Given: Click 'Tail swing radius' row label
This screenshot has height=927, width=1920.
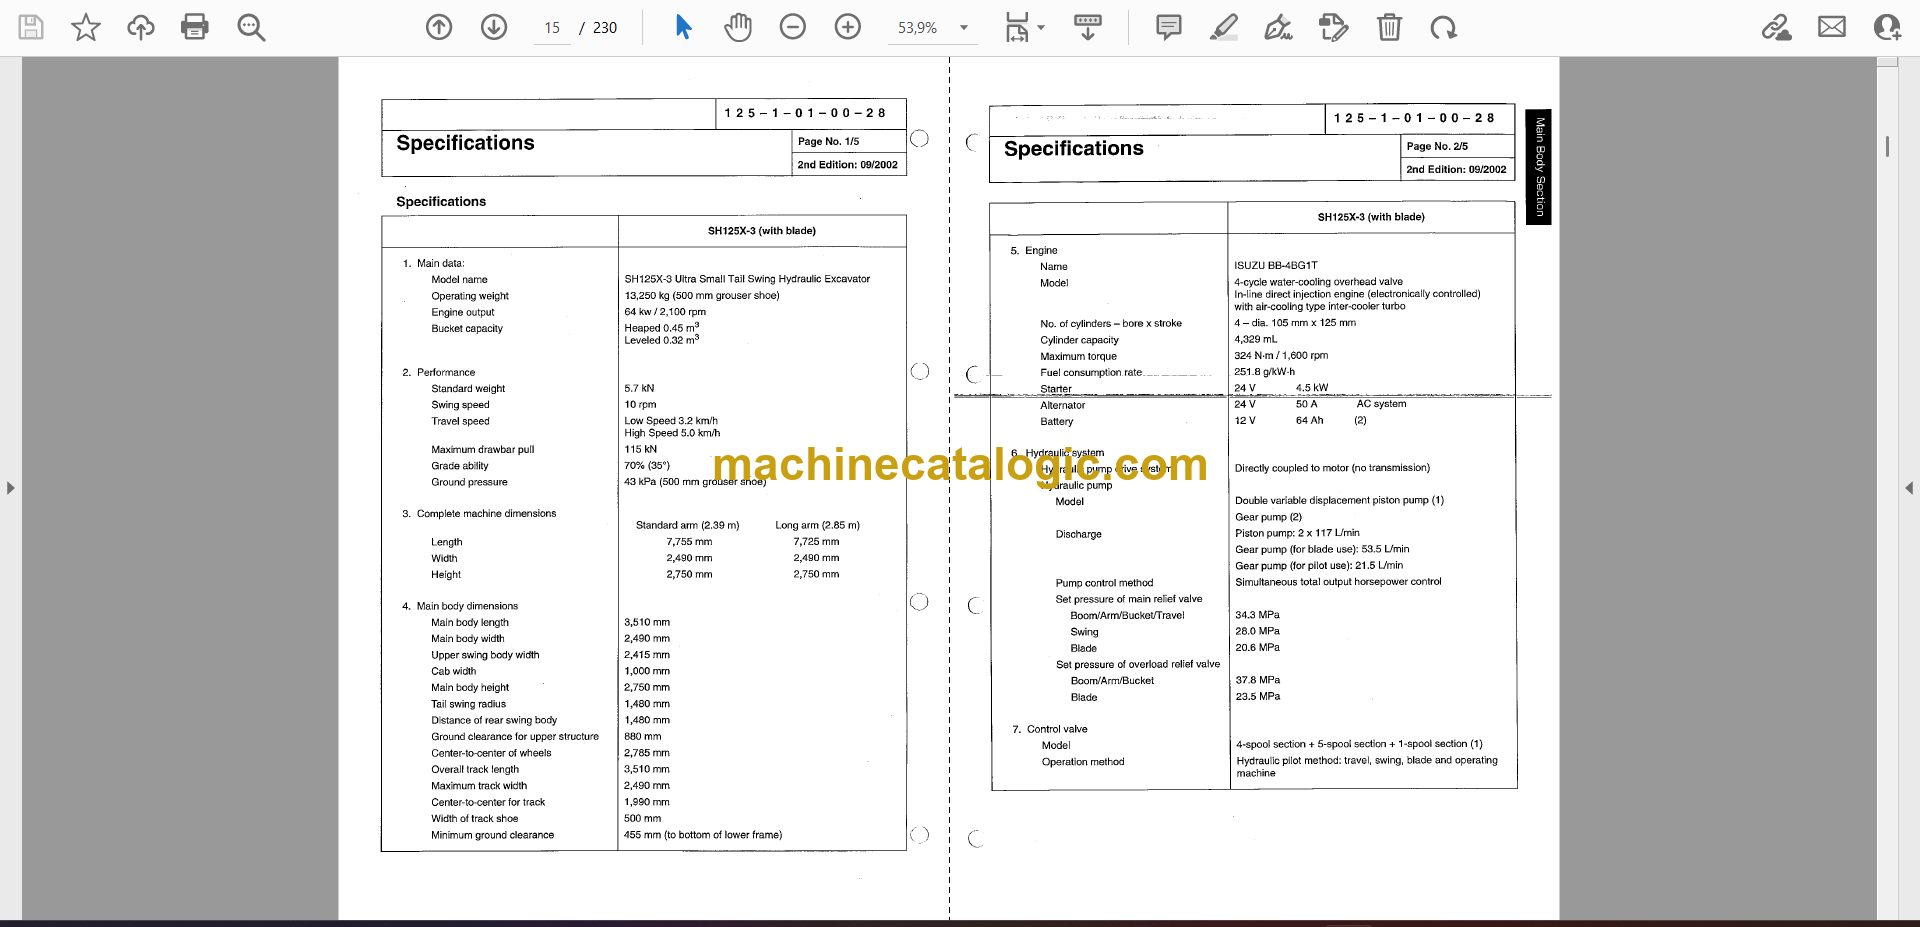Looking at the screenshot, I should point(468,704).
